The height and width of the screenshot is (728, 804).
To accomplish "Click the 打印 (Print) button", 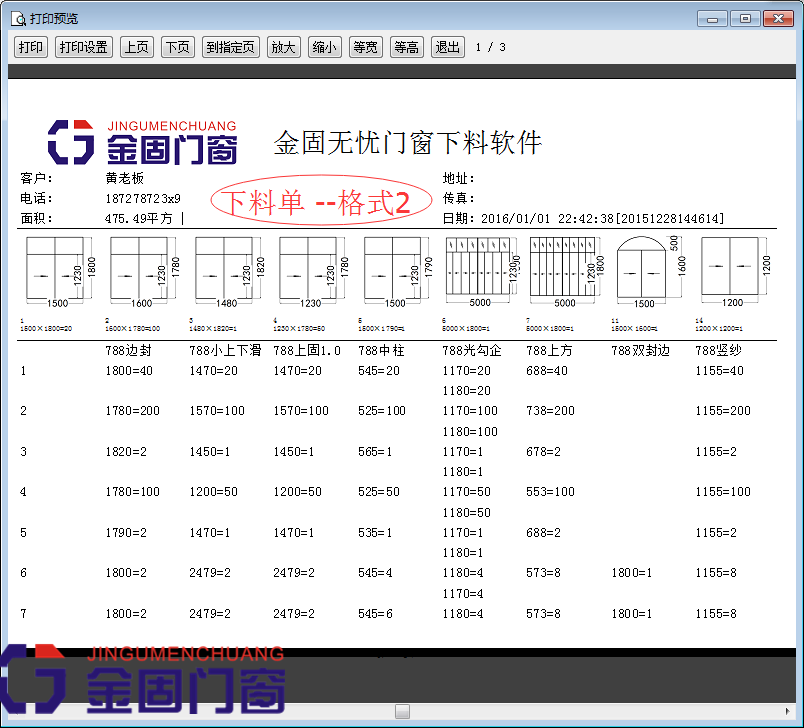I will coord(30,46).
